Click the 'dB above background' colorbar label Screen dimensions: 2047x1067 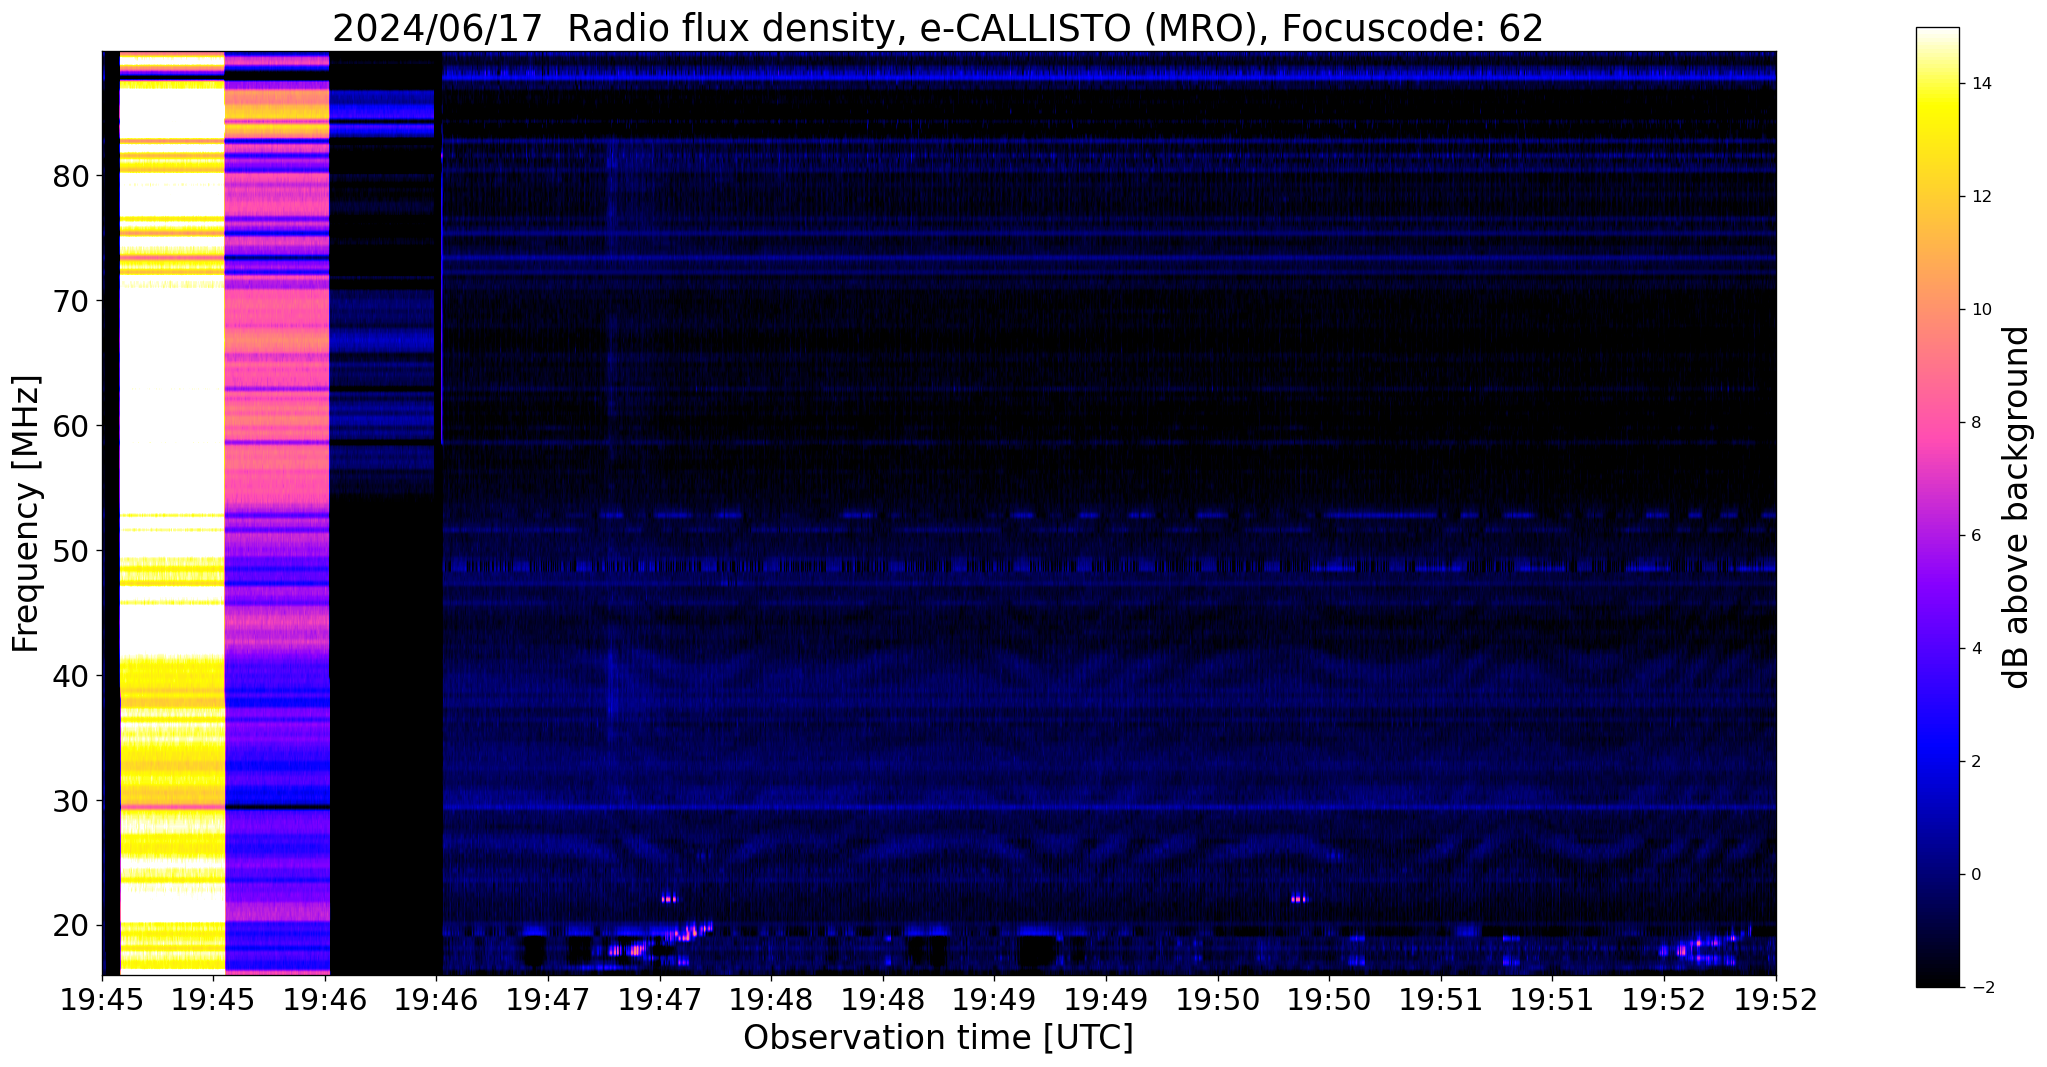click(x=2017, y=507)
